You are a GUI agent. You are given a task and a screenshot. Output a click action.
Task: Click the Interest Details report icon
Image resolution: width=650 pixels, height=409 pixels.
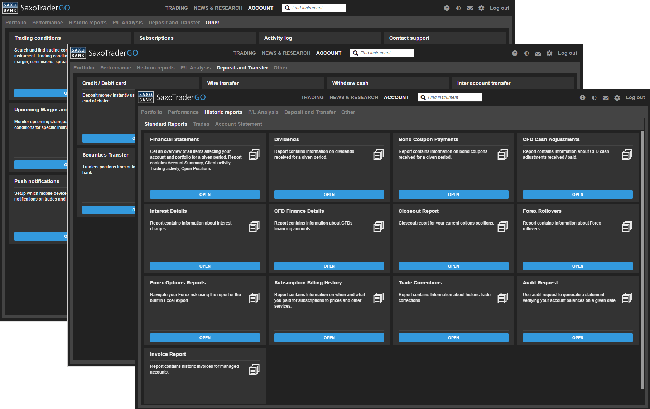point(252,226)
